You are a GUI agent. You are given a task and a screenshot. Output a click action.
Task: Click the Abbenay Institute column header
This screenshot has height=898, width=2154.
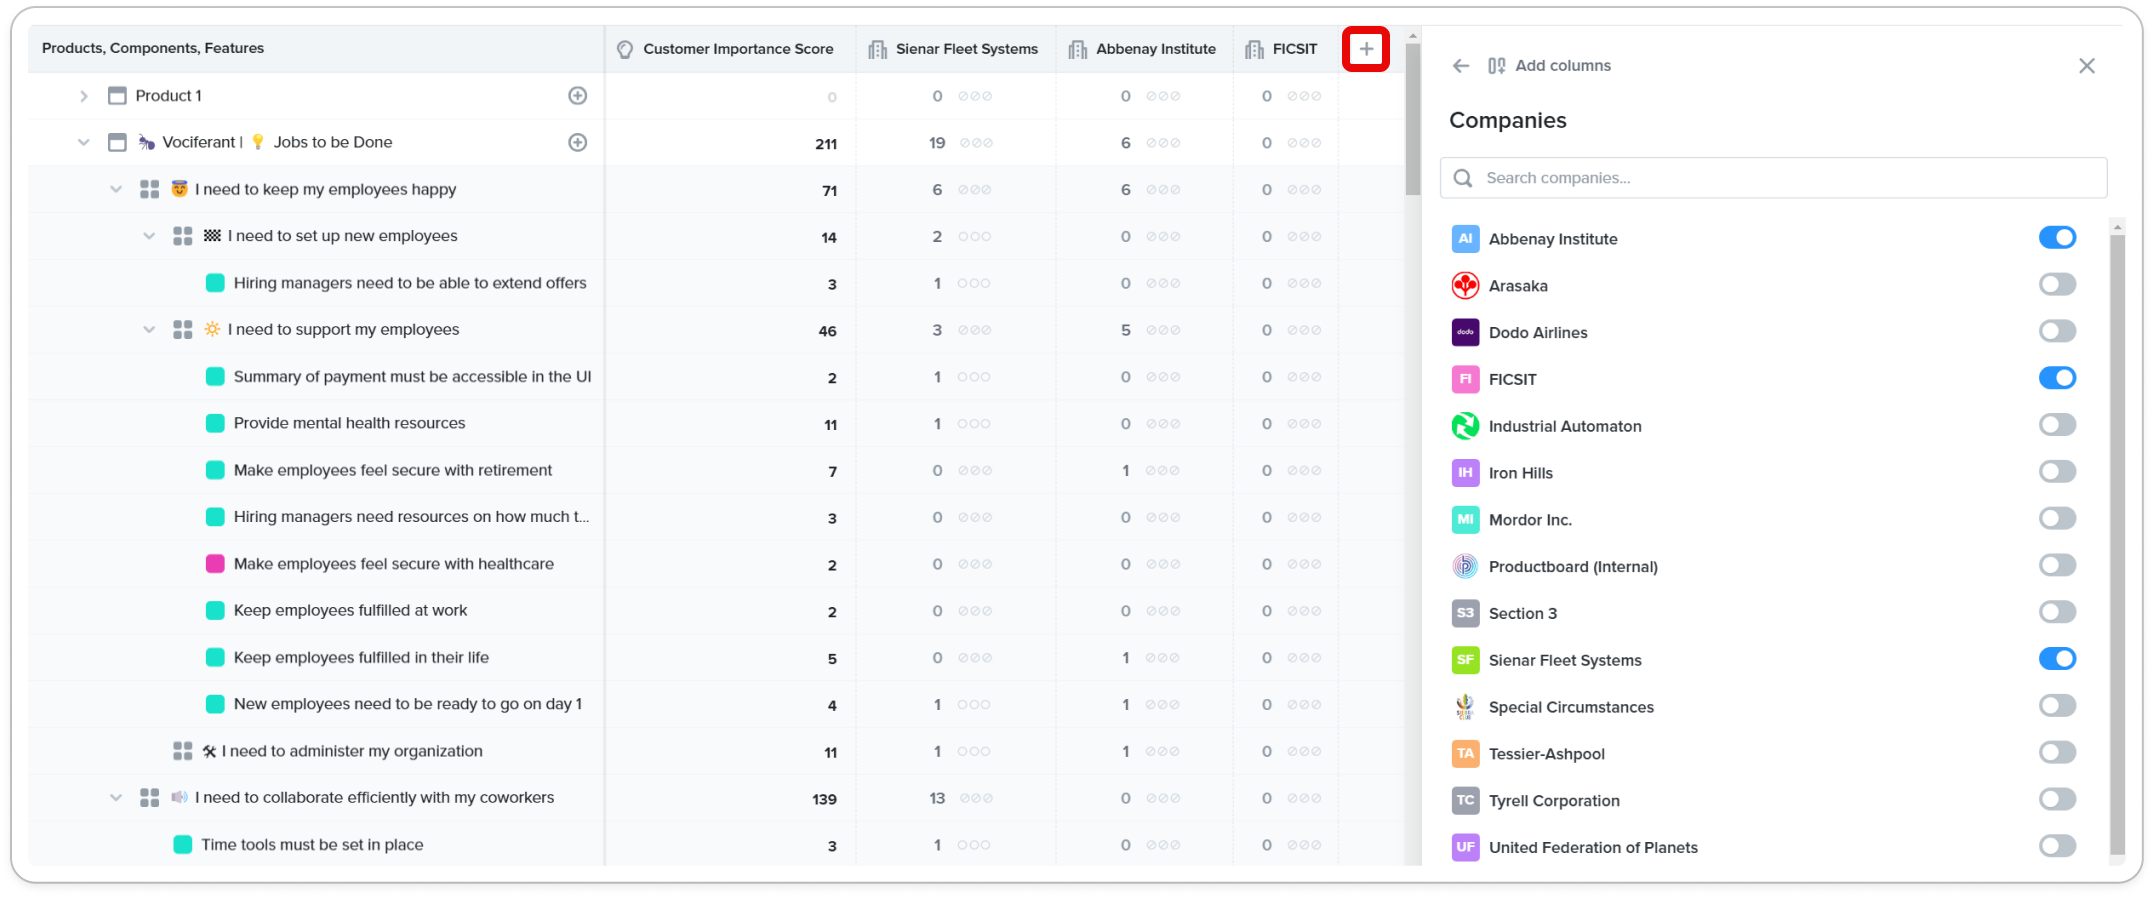pos(1144,49)
